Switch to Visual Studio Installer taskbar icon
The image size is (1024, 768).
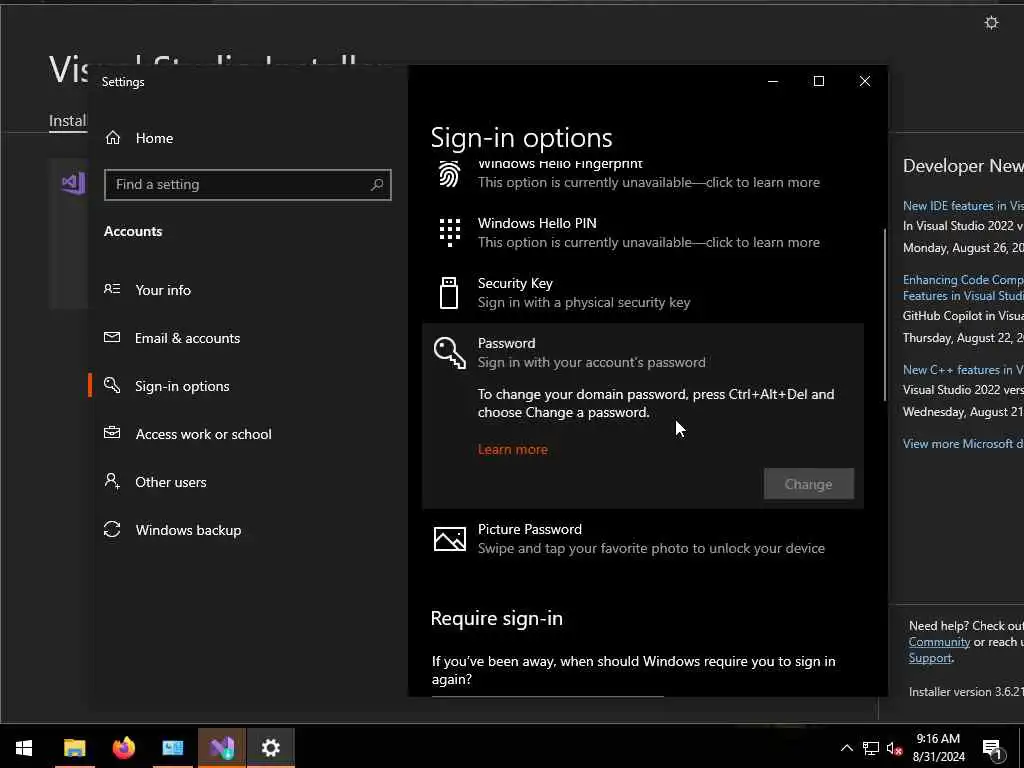(x=222, y=748)
